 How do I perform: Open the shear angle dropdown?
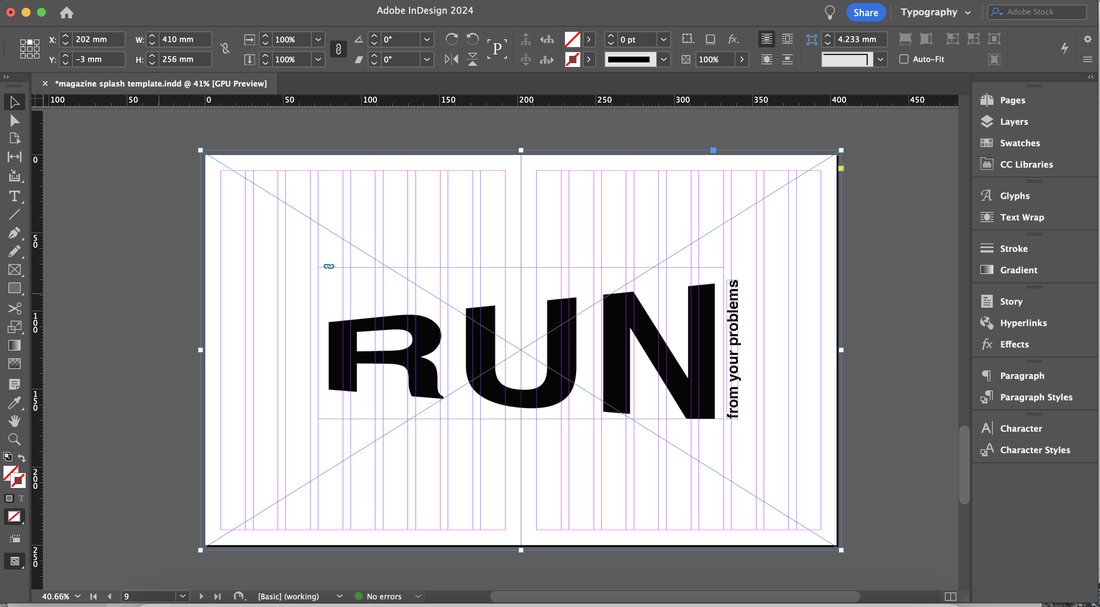point(427,60)
